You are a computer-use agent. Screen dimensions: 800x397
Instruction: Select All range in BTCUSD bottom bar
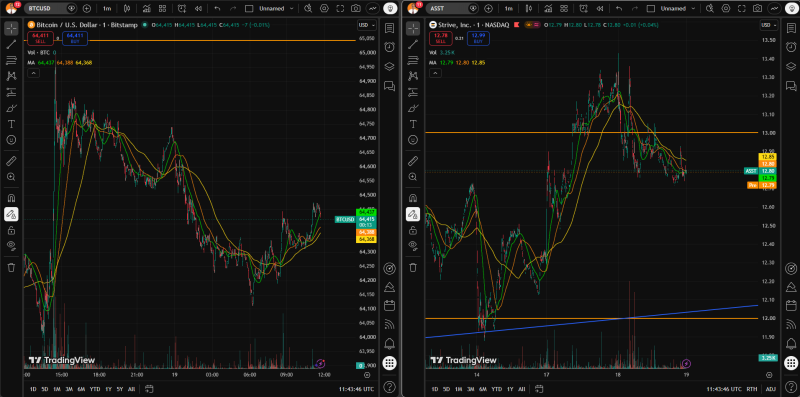[x=132, y=389]
